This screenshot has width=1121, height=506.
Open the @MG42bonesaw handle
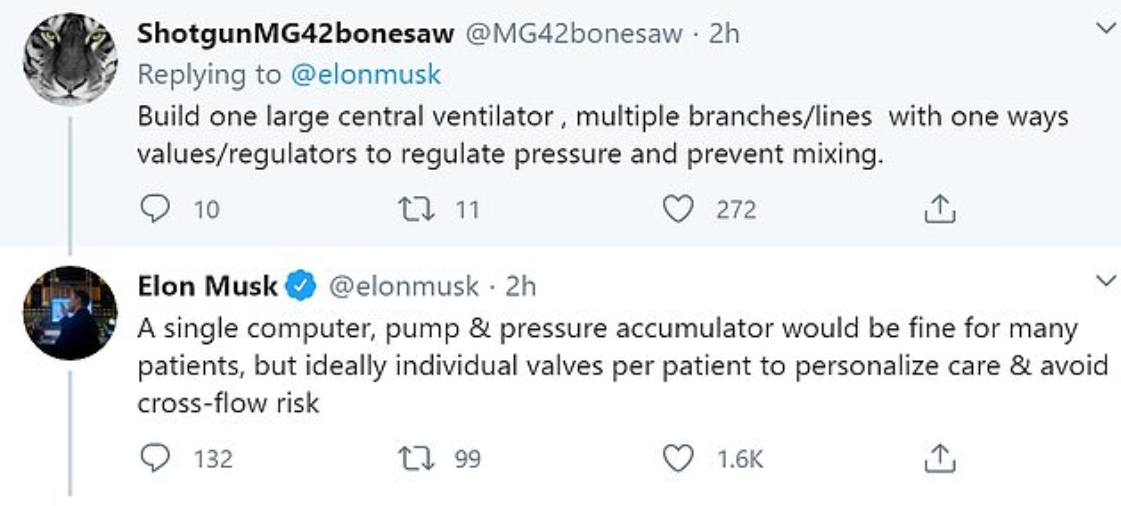click(574, 34)
